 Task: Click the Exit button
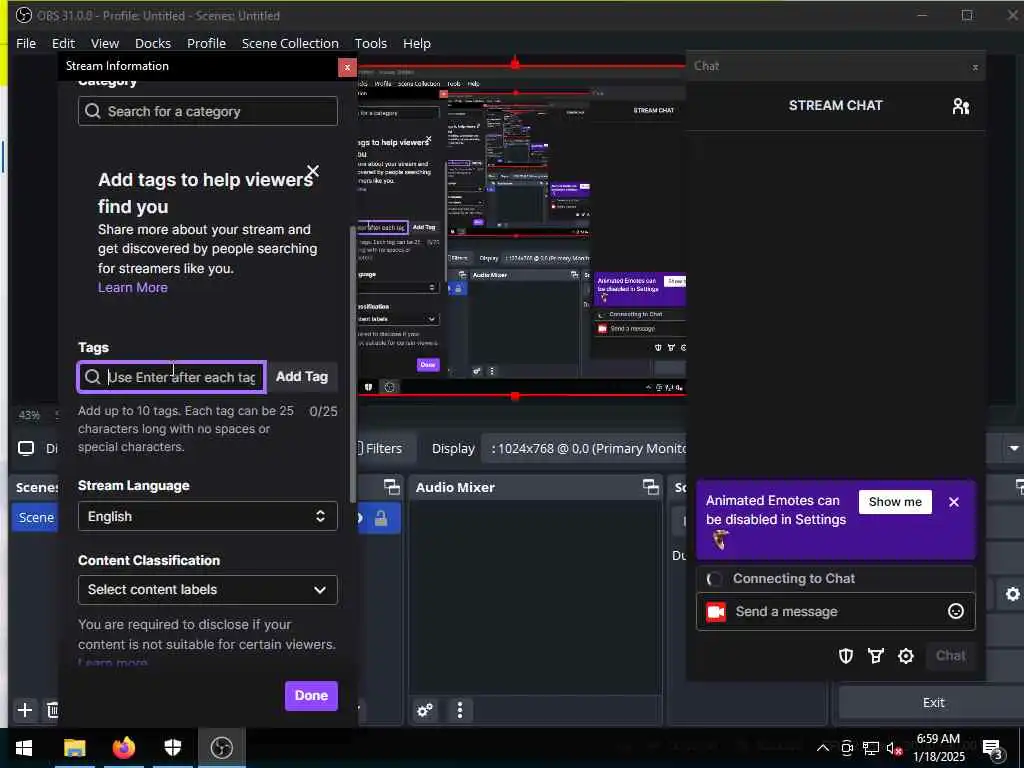point(933,703)
